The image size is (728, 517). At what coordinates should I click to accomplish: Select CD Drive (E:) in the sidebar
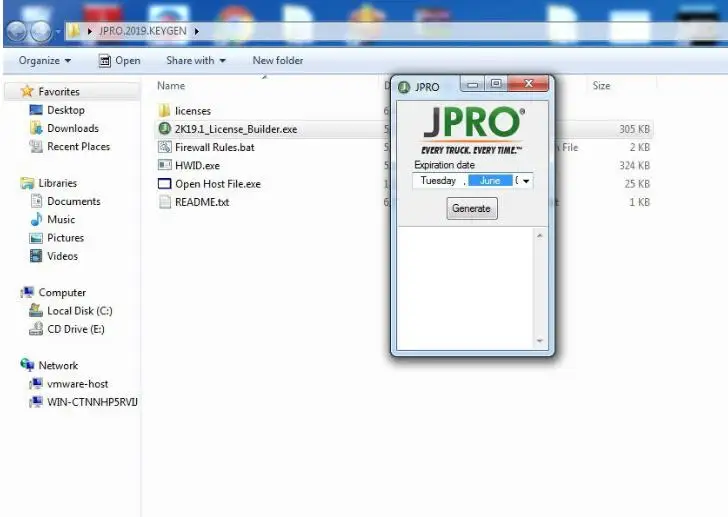click(x=76, y=329)
